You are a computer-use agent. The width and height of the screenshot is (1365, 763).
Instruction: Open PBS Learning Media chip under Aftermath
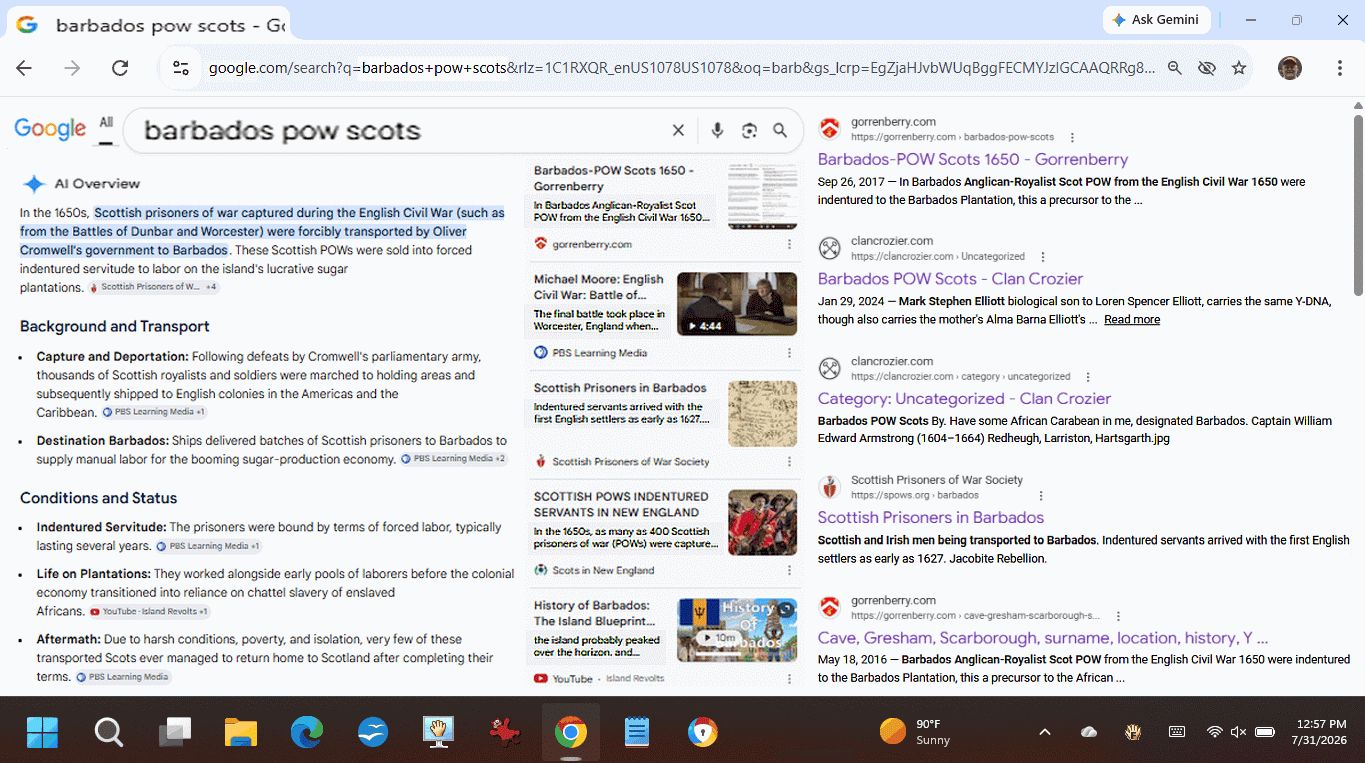coord(124,677)
